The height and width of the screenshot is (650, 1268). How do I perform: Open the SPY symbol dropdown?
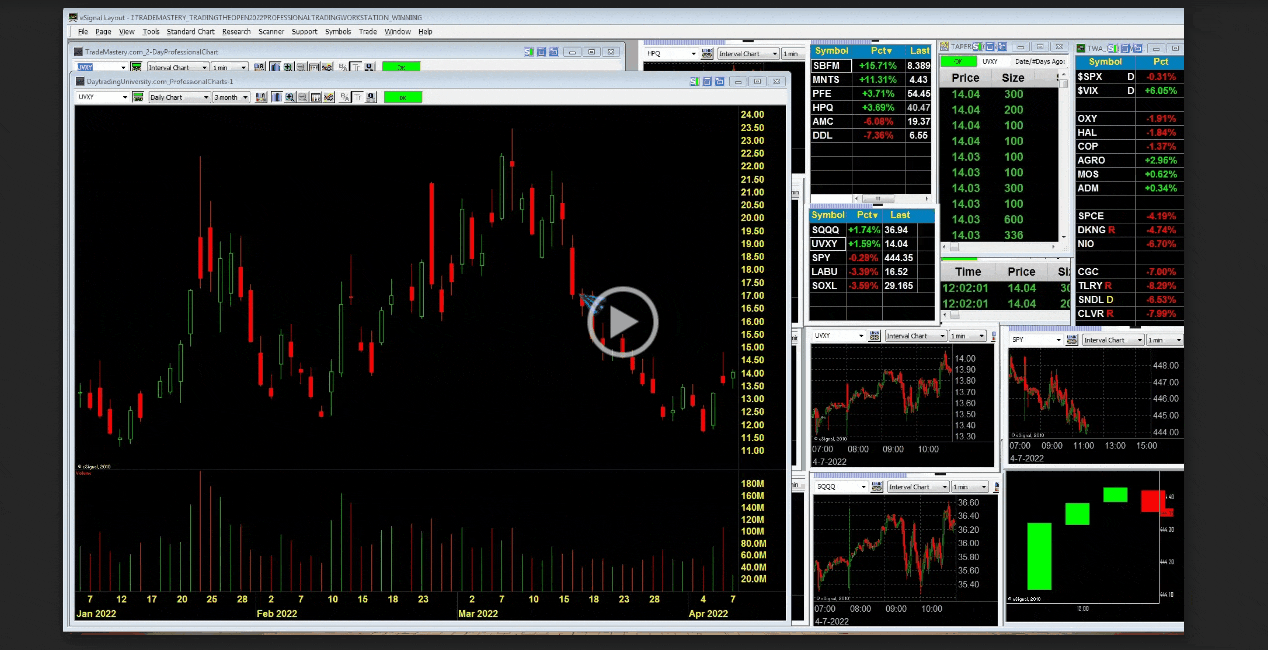point(1058,340)
